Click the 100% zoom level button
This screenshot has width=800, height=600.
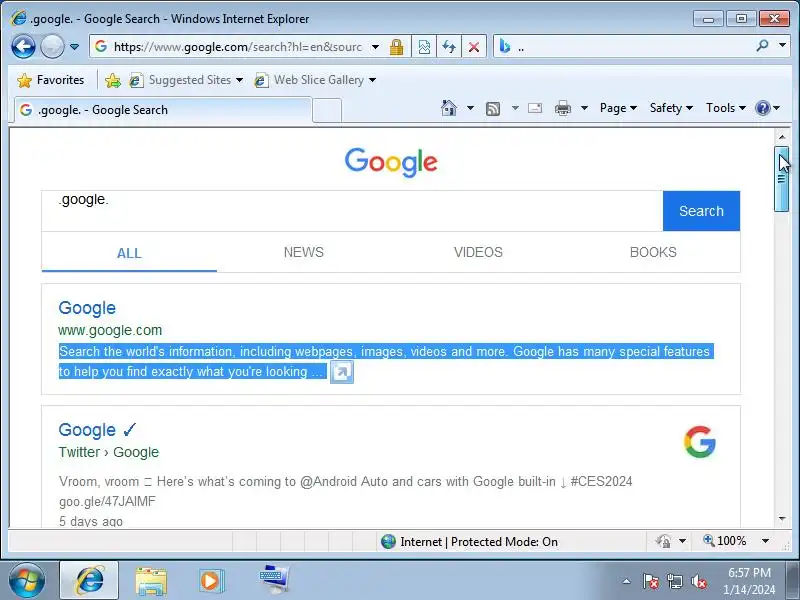click(724, 541)
